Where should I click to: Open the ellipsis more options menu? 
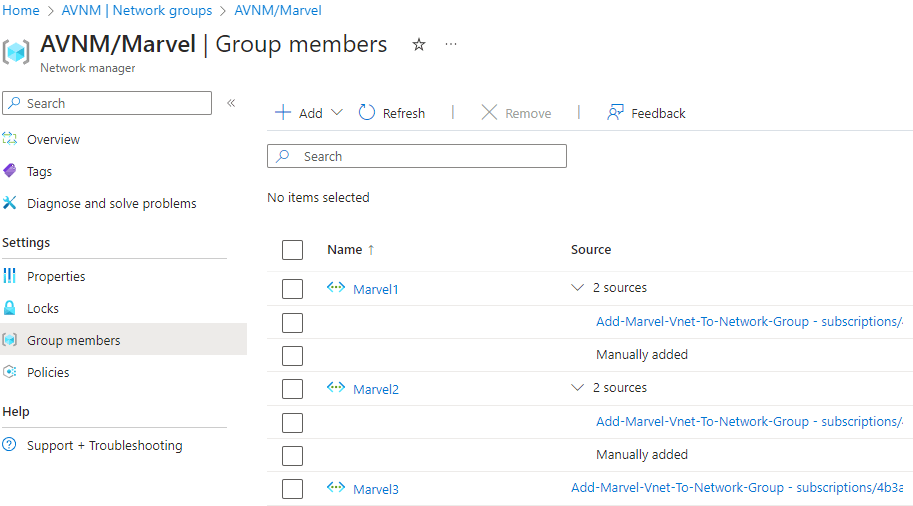tap(451, 45)
